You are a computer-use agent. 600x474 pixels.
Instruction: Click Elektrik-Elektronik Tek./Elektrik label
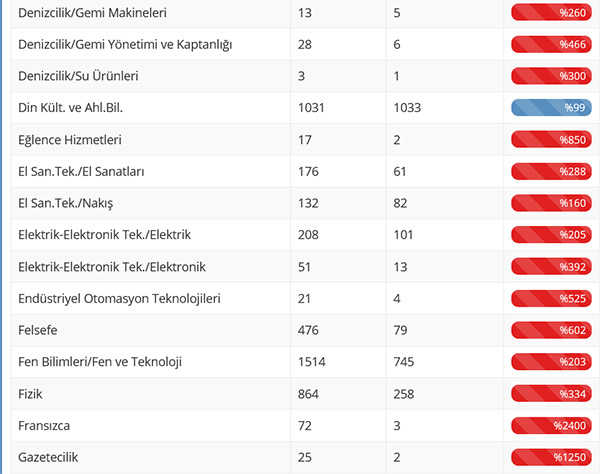pos(104,235)
